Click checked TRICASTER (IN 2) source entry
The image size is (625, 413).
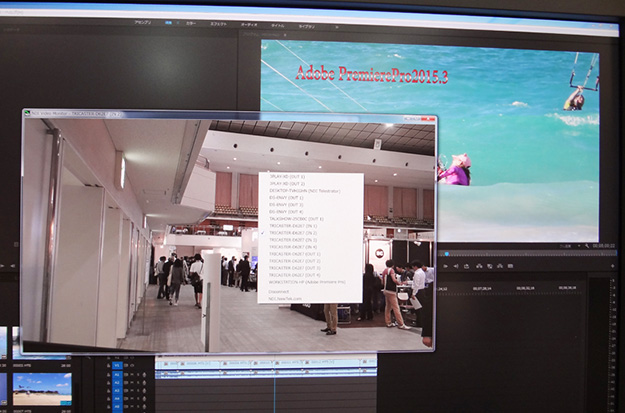(292, 232)
